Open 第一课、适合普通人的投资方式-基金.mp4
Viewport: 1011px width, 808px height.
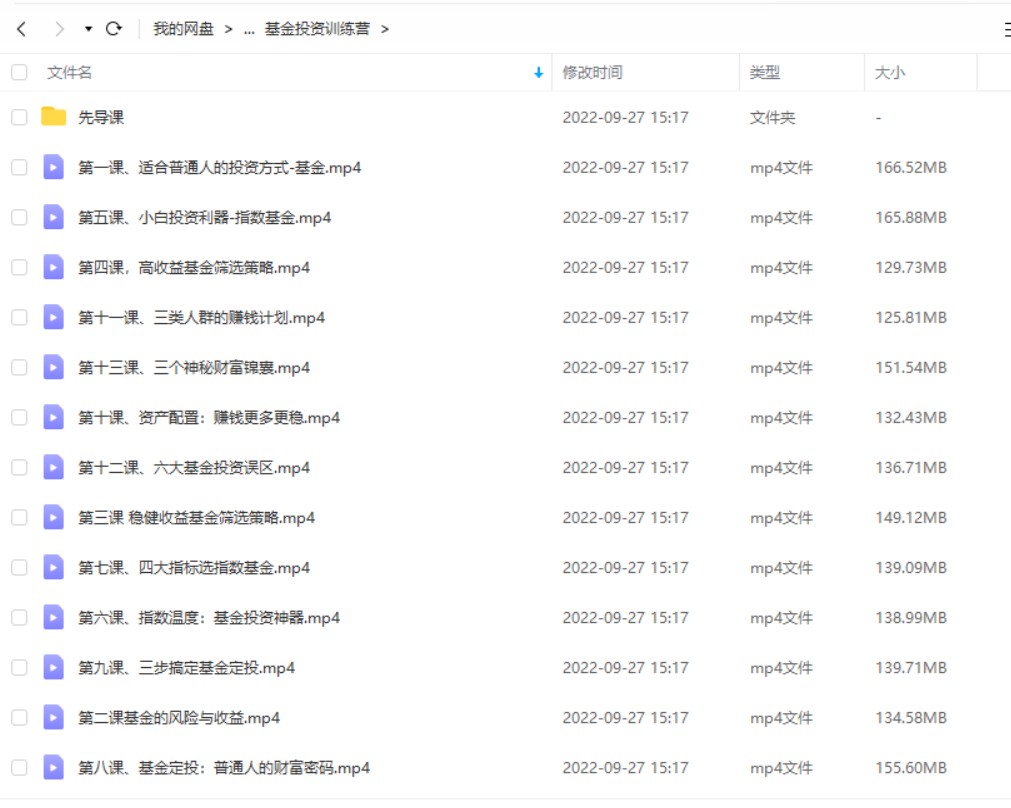(219, 168)
